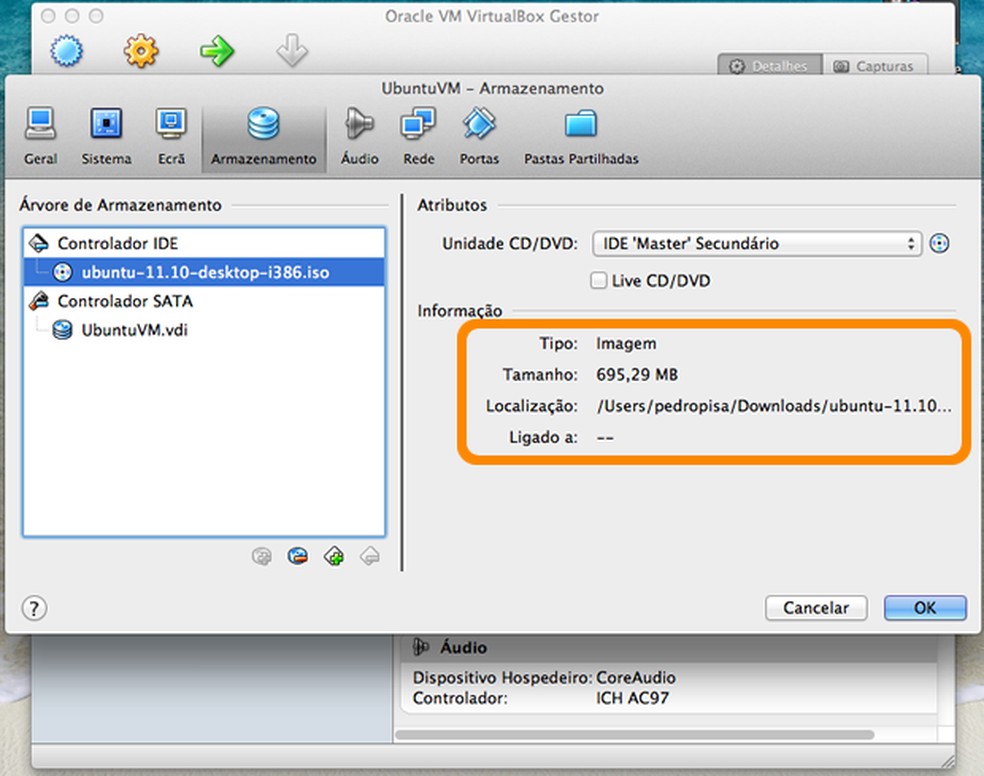The image size is (984, 776).
Task: Click the grey Discard arrow in Gestor
Action: [292, 51]
